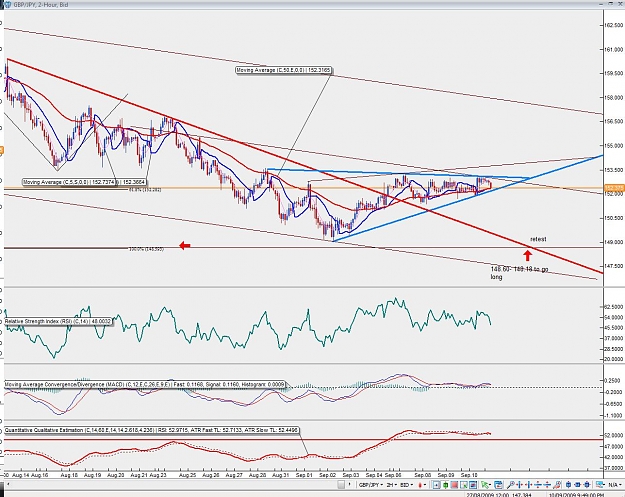Image resolution: width=625 pixels, height=497 pixels.
Task: Click the blue refresh chart icon
Action: [x=498, y=485]
